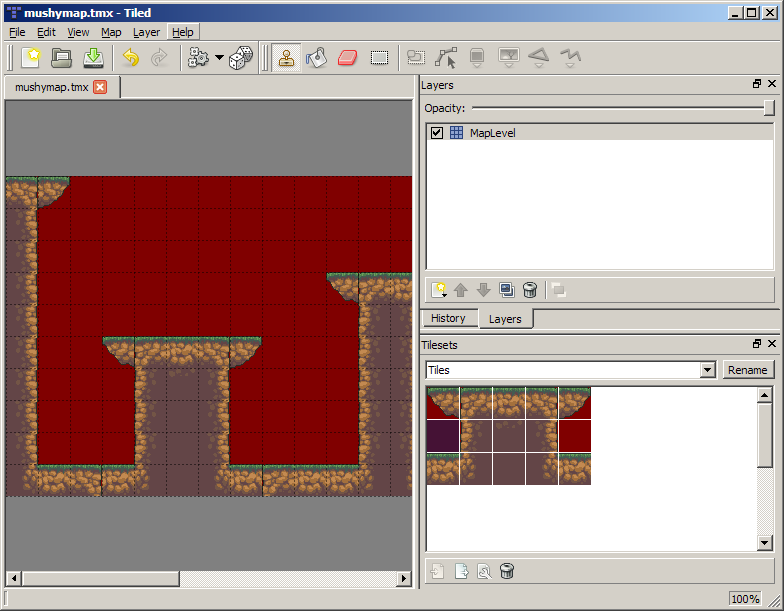Close the Tilesets dock panel
The height and width of the screenshot is (611, 784).
click(772, 344)
